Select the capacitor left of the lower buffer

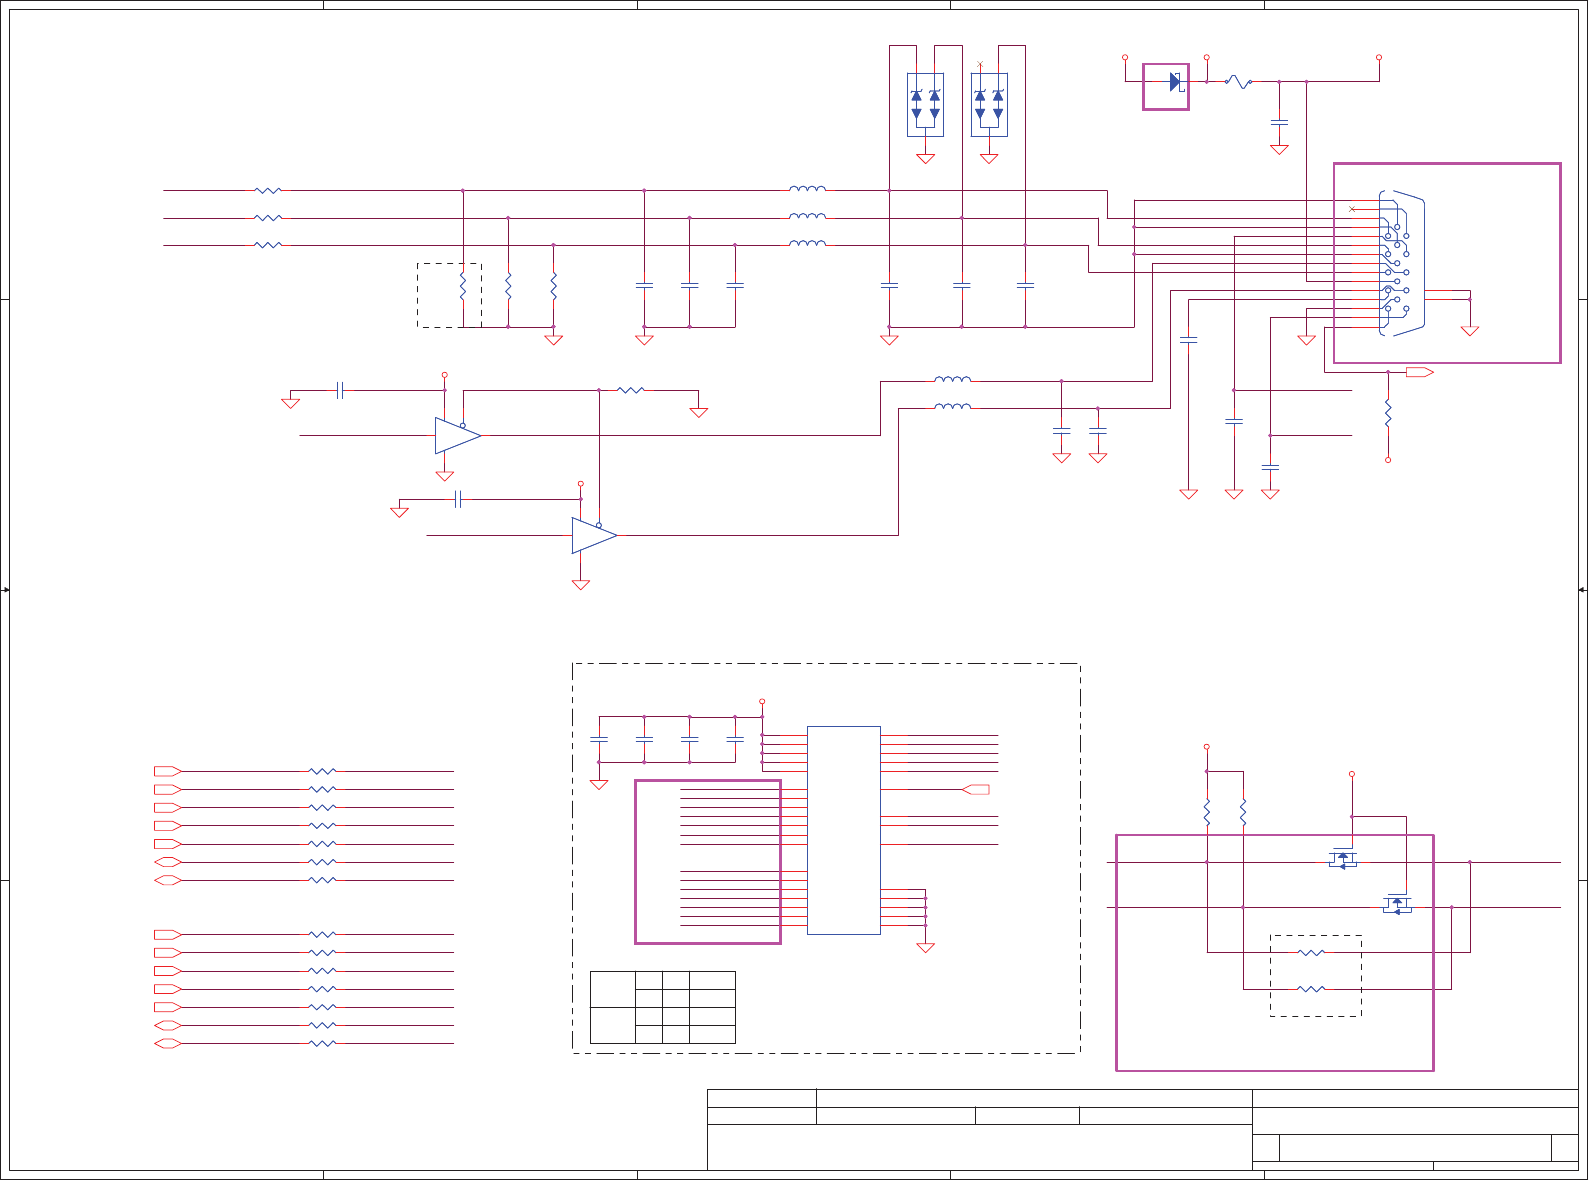457,499
